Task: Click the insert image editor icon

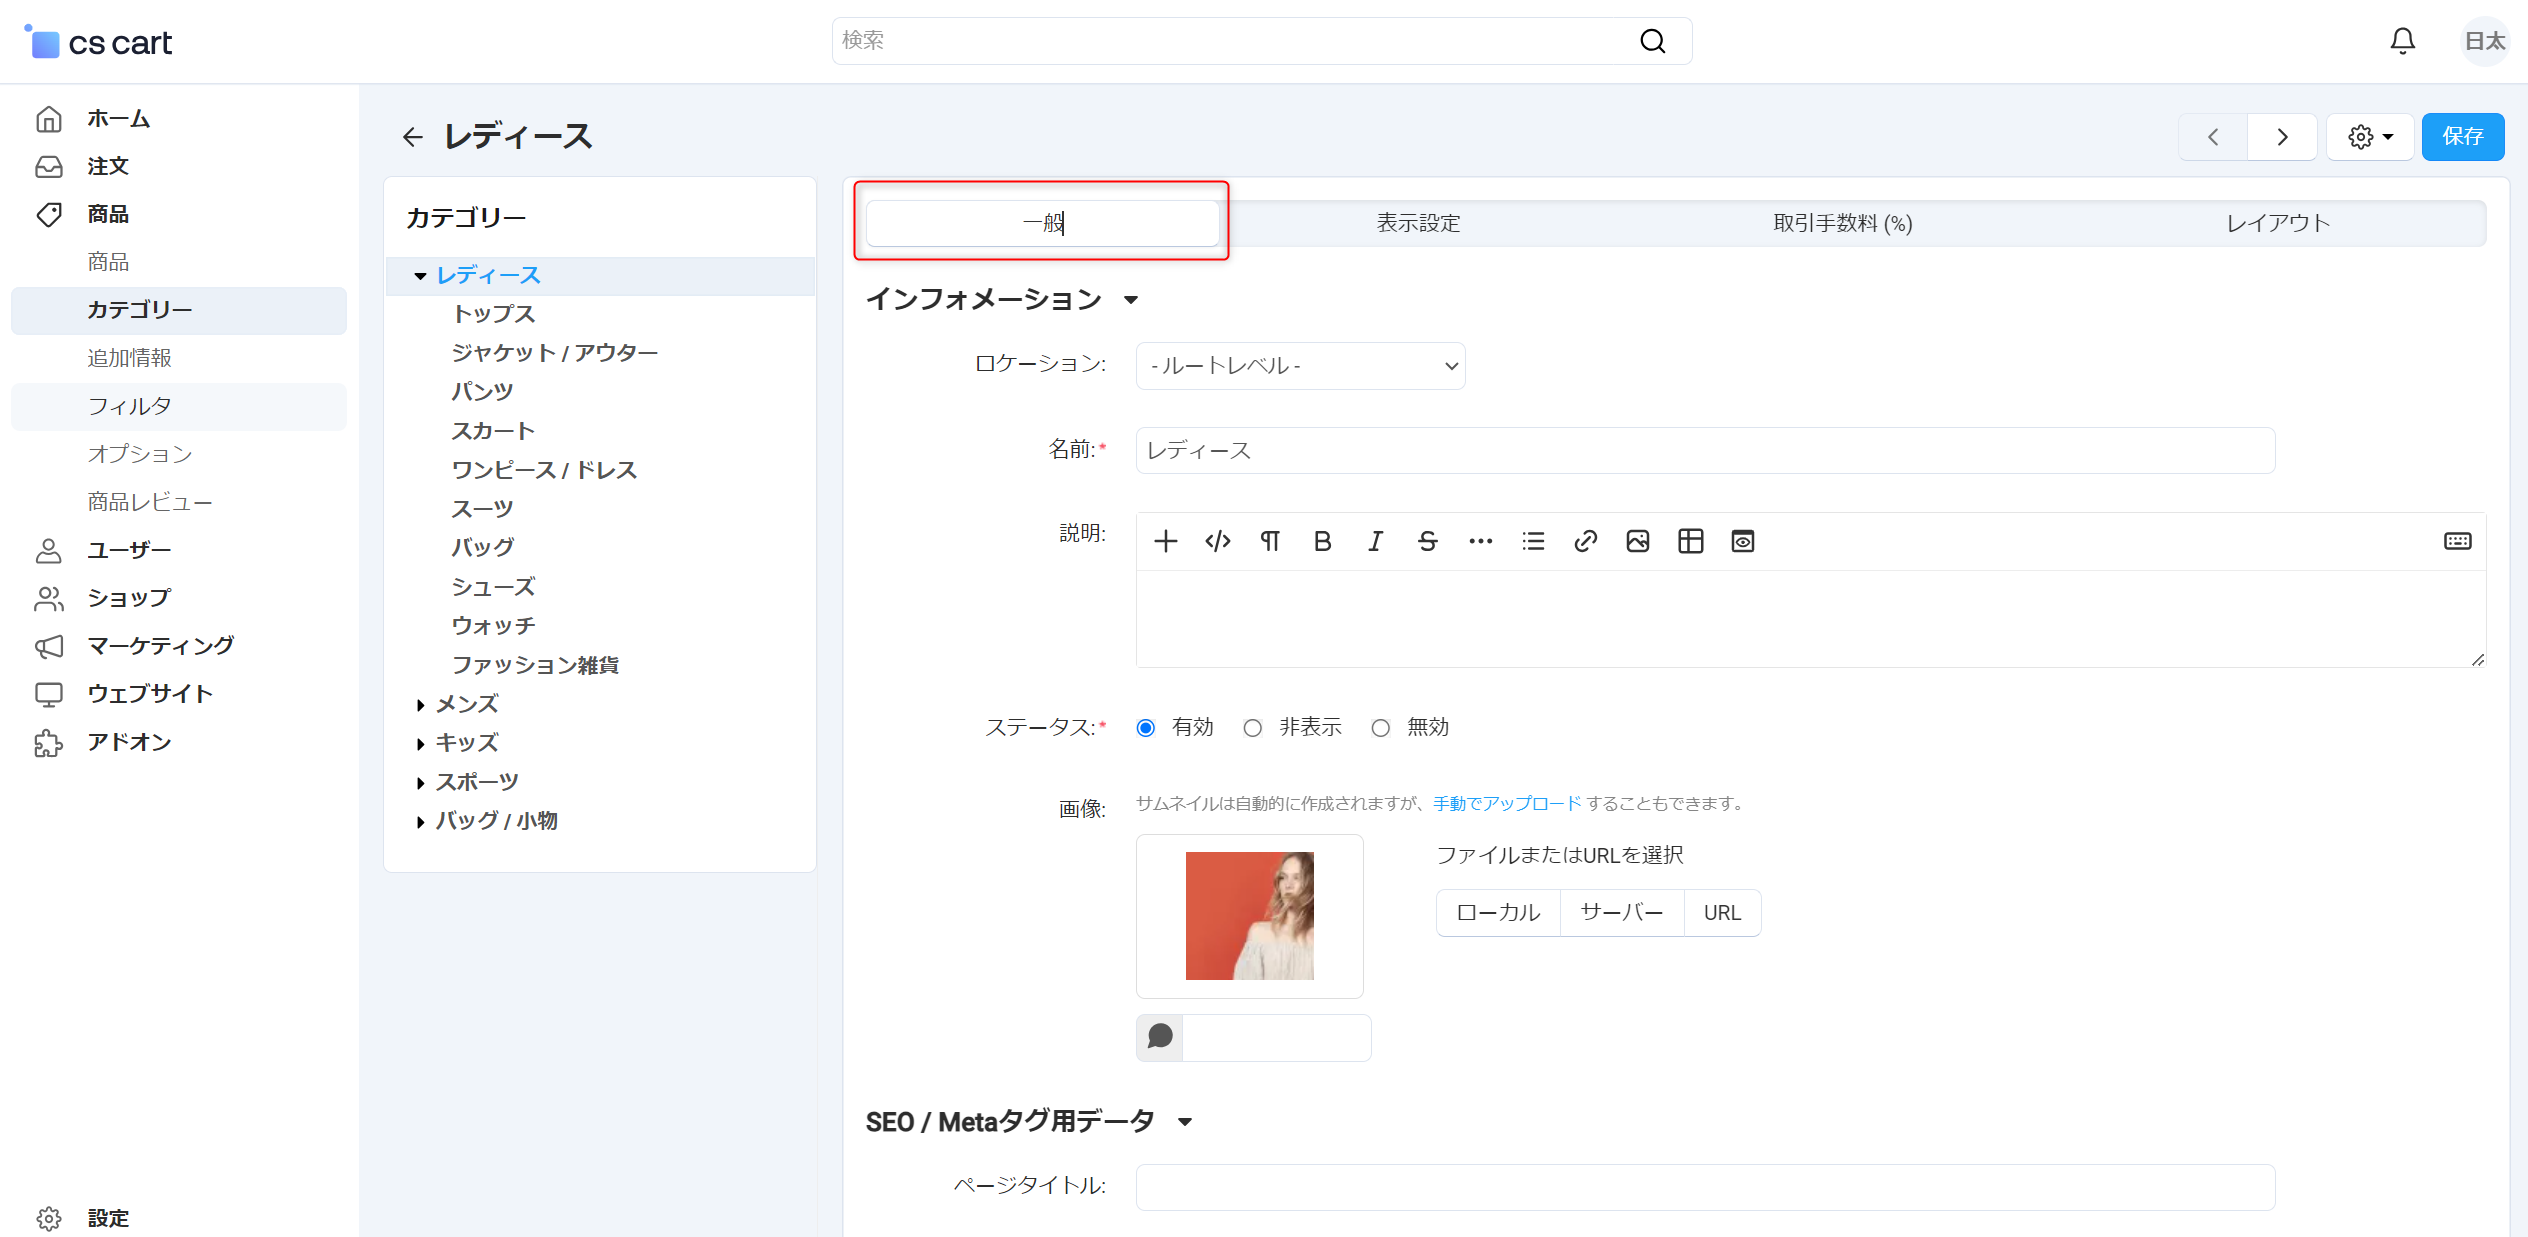Action: pyautogui.click(x=1637, y=541)
